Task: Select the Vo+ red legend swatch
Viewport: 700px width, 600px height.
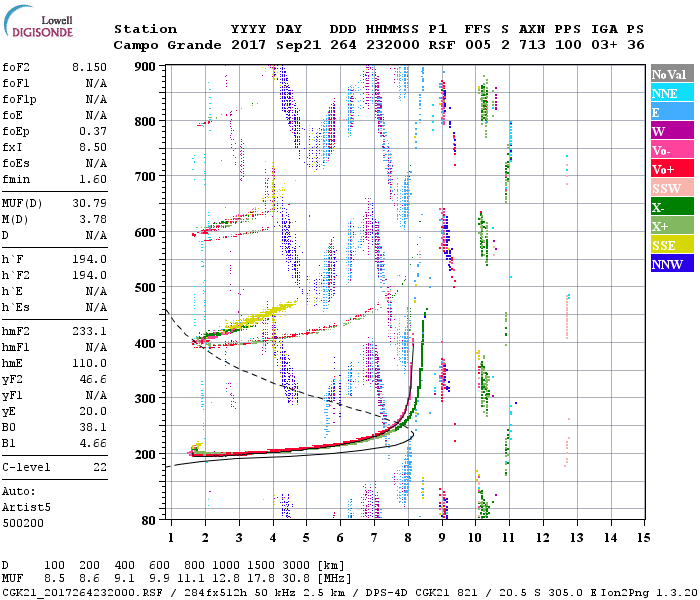Action: (x=672, y=169)
